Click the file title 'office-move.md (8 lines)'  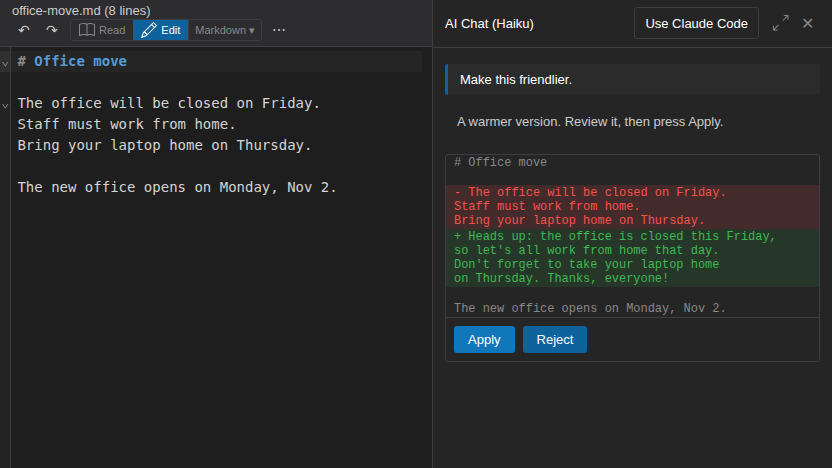pyautogui.click(x=81, y=11)
